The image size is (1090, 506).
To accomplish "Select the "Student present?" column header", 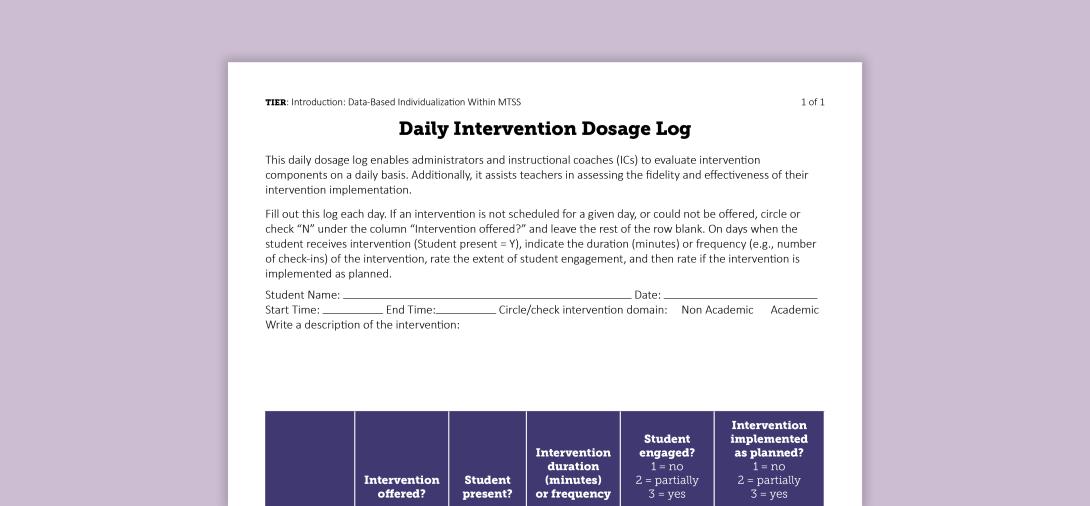I will [x=487, y=486].
